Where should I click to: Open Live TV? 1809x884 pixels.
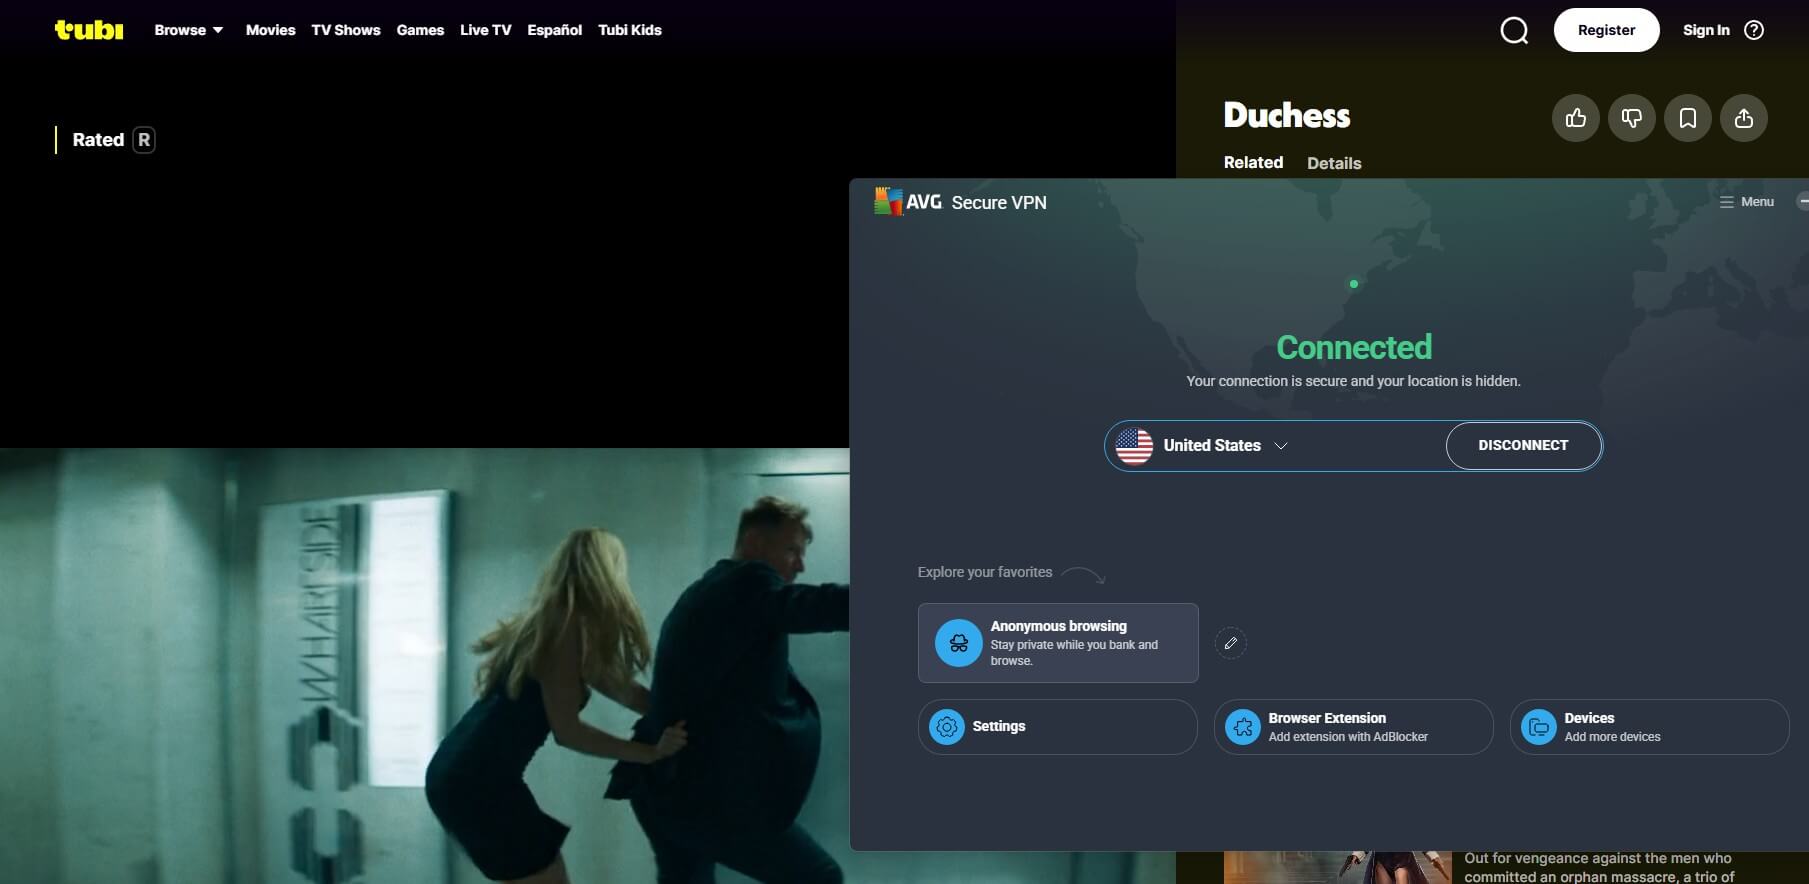click(x=485, y=30)
